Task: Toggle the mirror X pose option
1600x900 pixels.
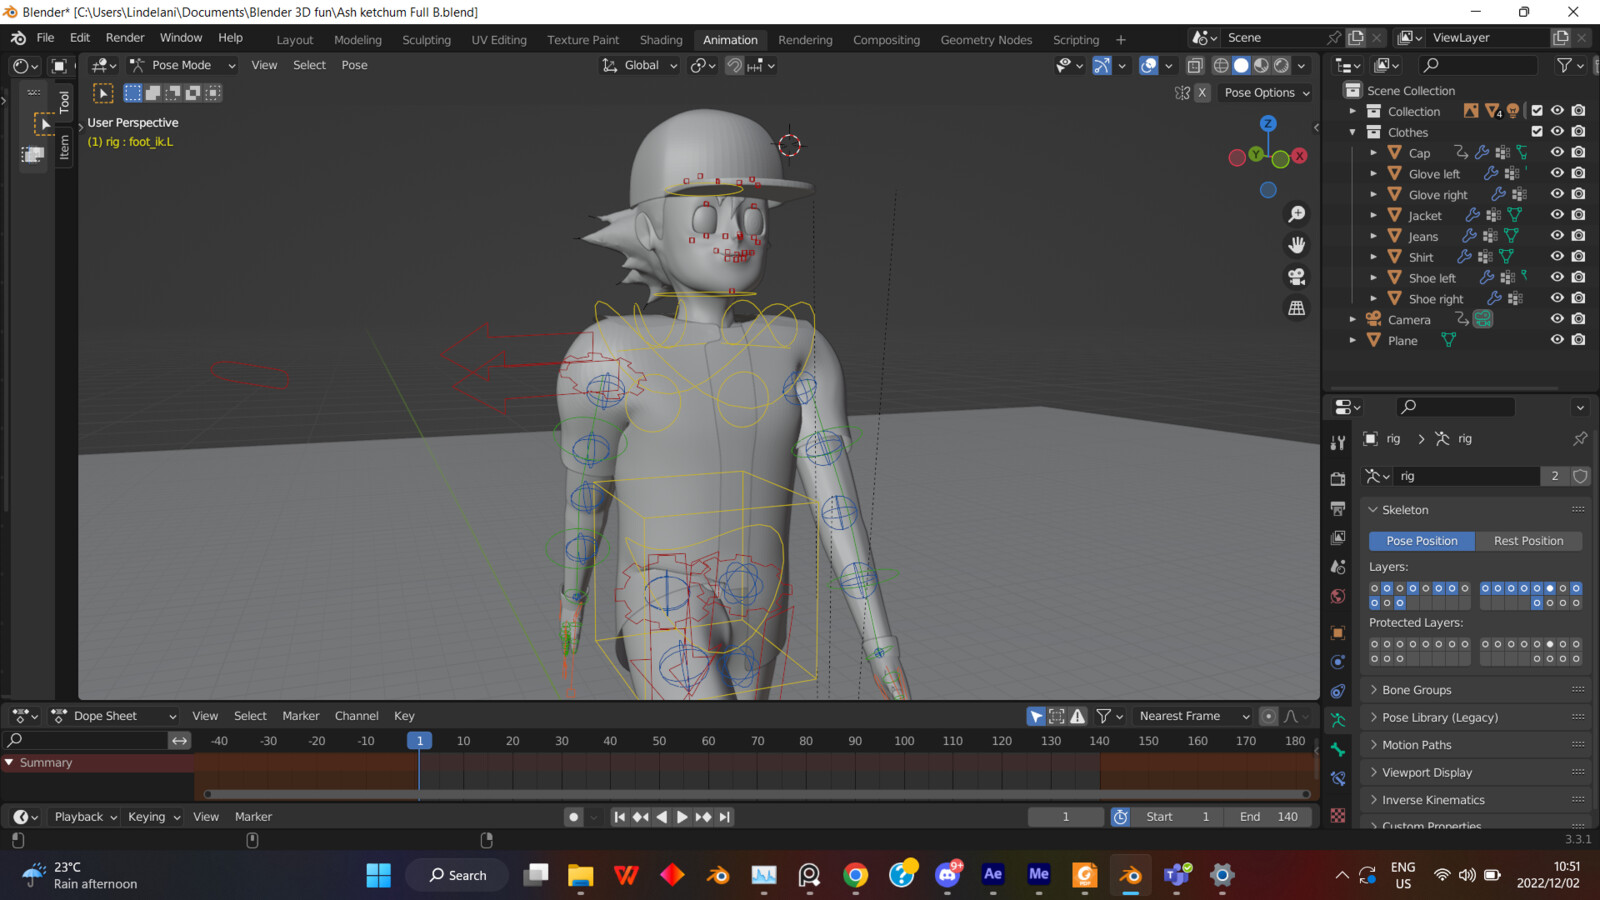Action: [1203, 92]
